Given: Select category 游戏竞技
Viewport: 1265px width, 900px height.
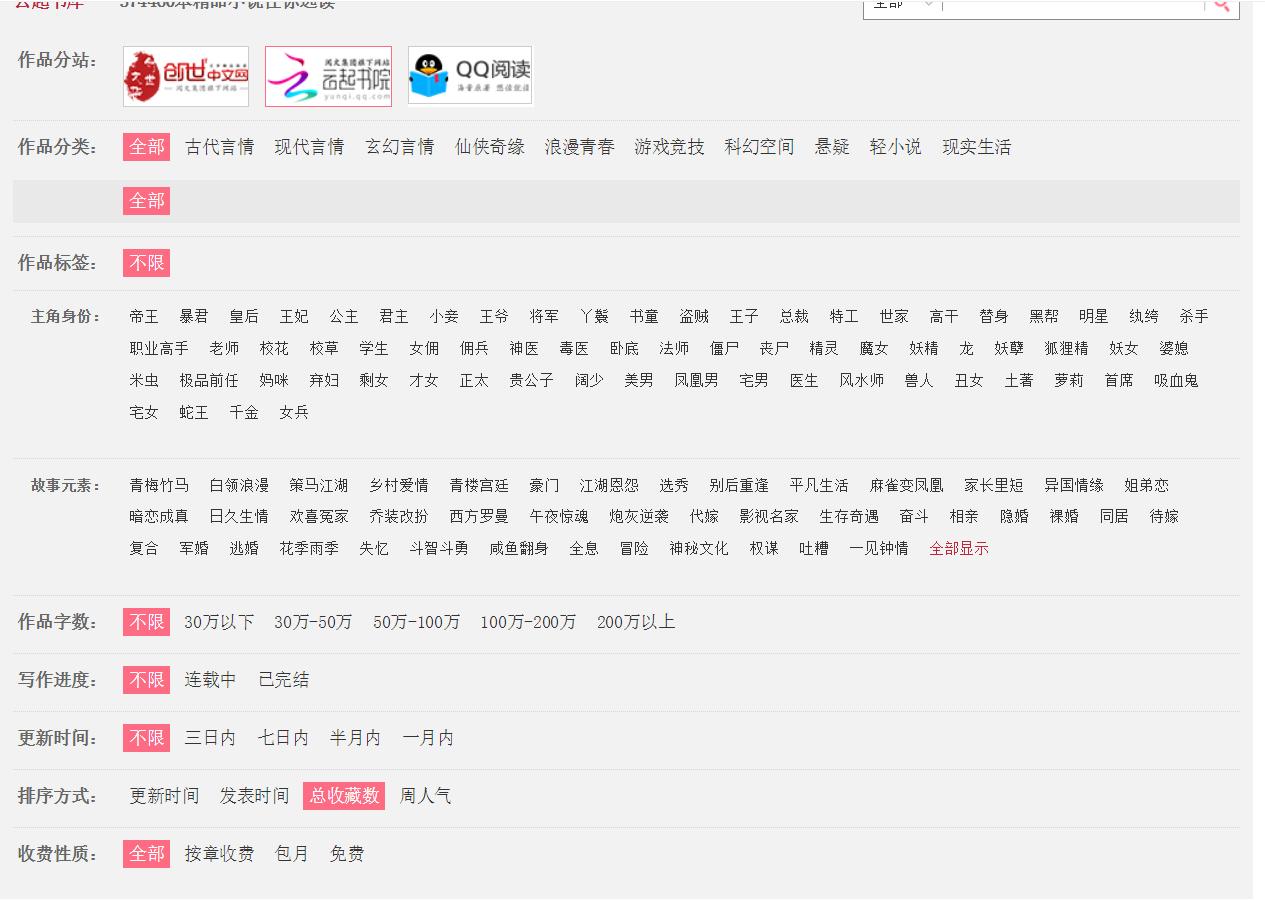Looking at the screenshot, I should (x=670, y=147).
